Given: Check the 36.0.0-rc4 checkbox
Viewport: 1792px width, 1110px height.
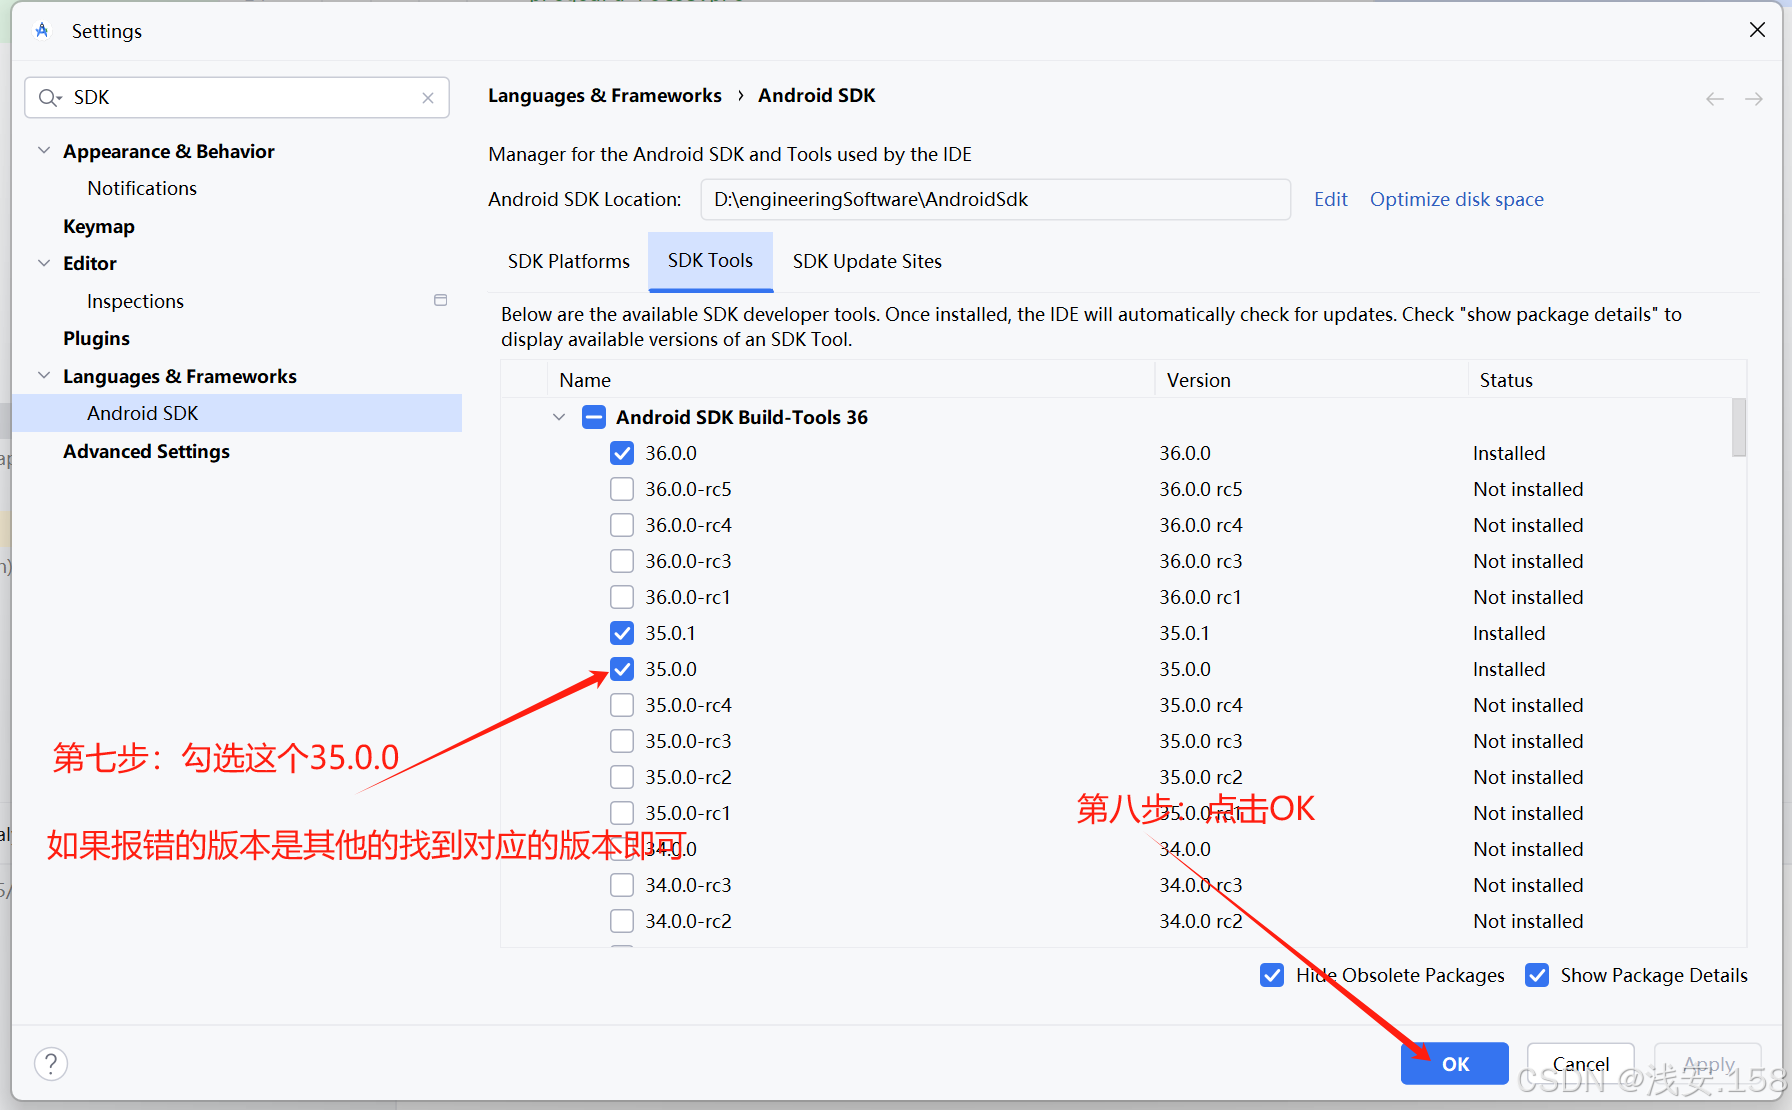Looking at the screenshot, I should pos(622,525).
